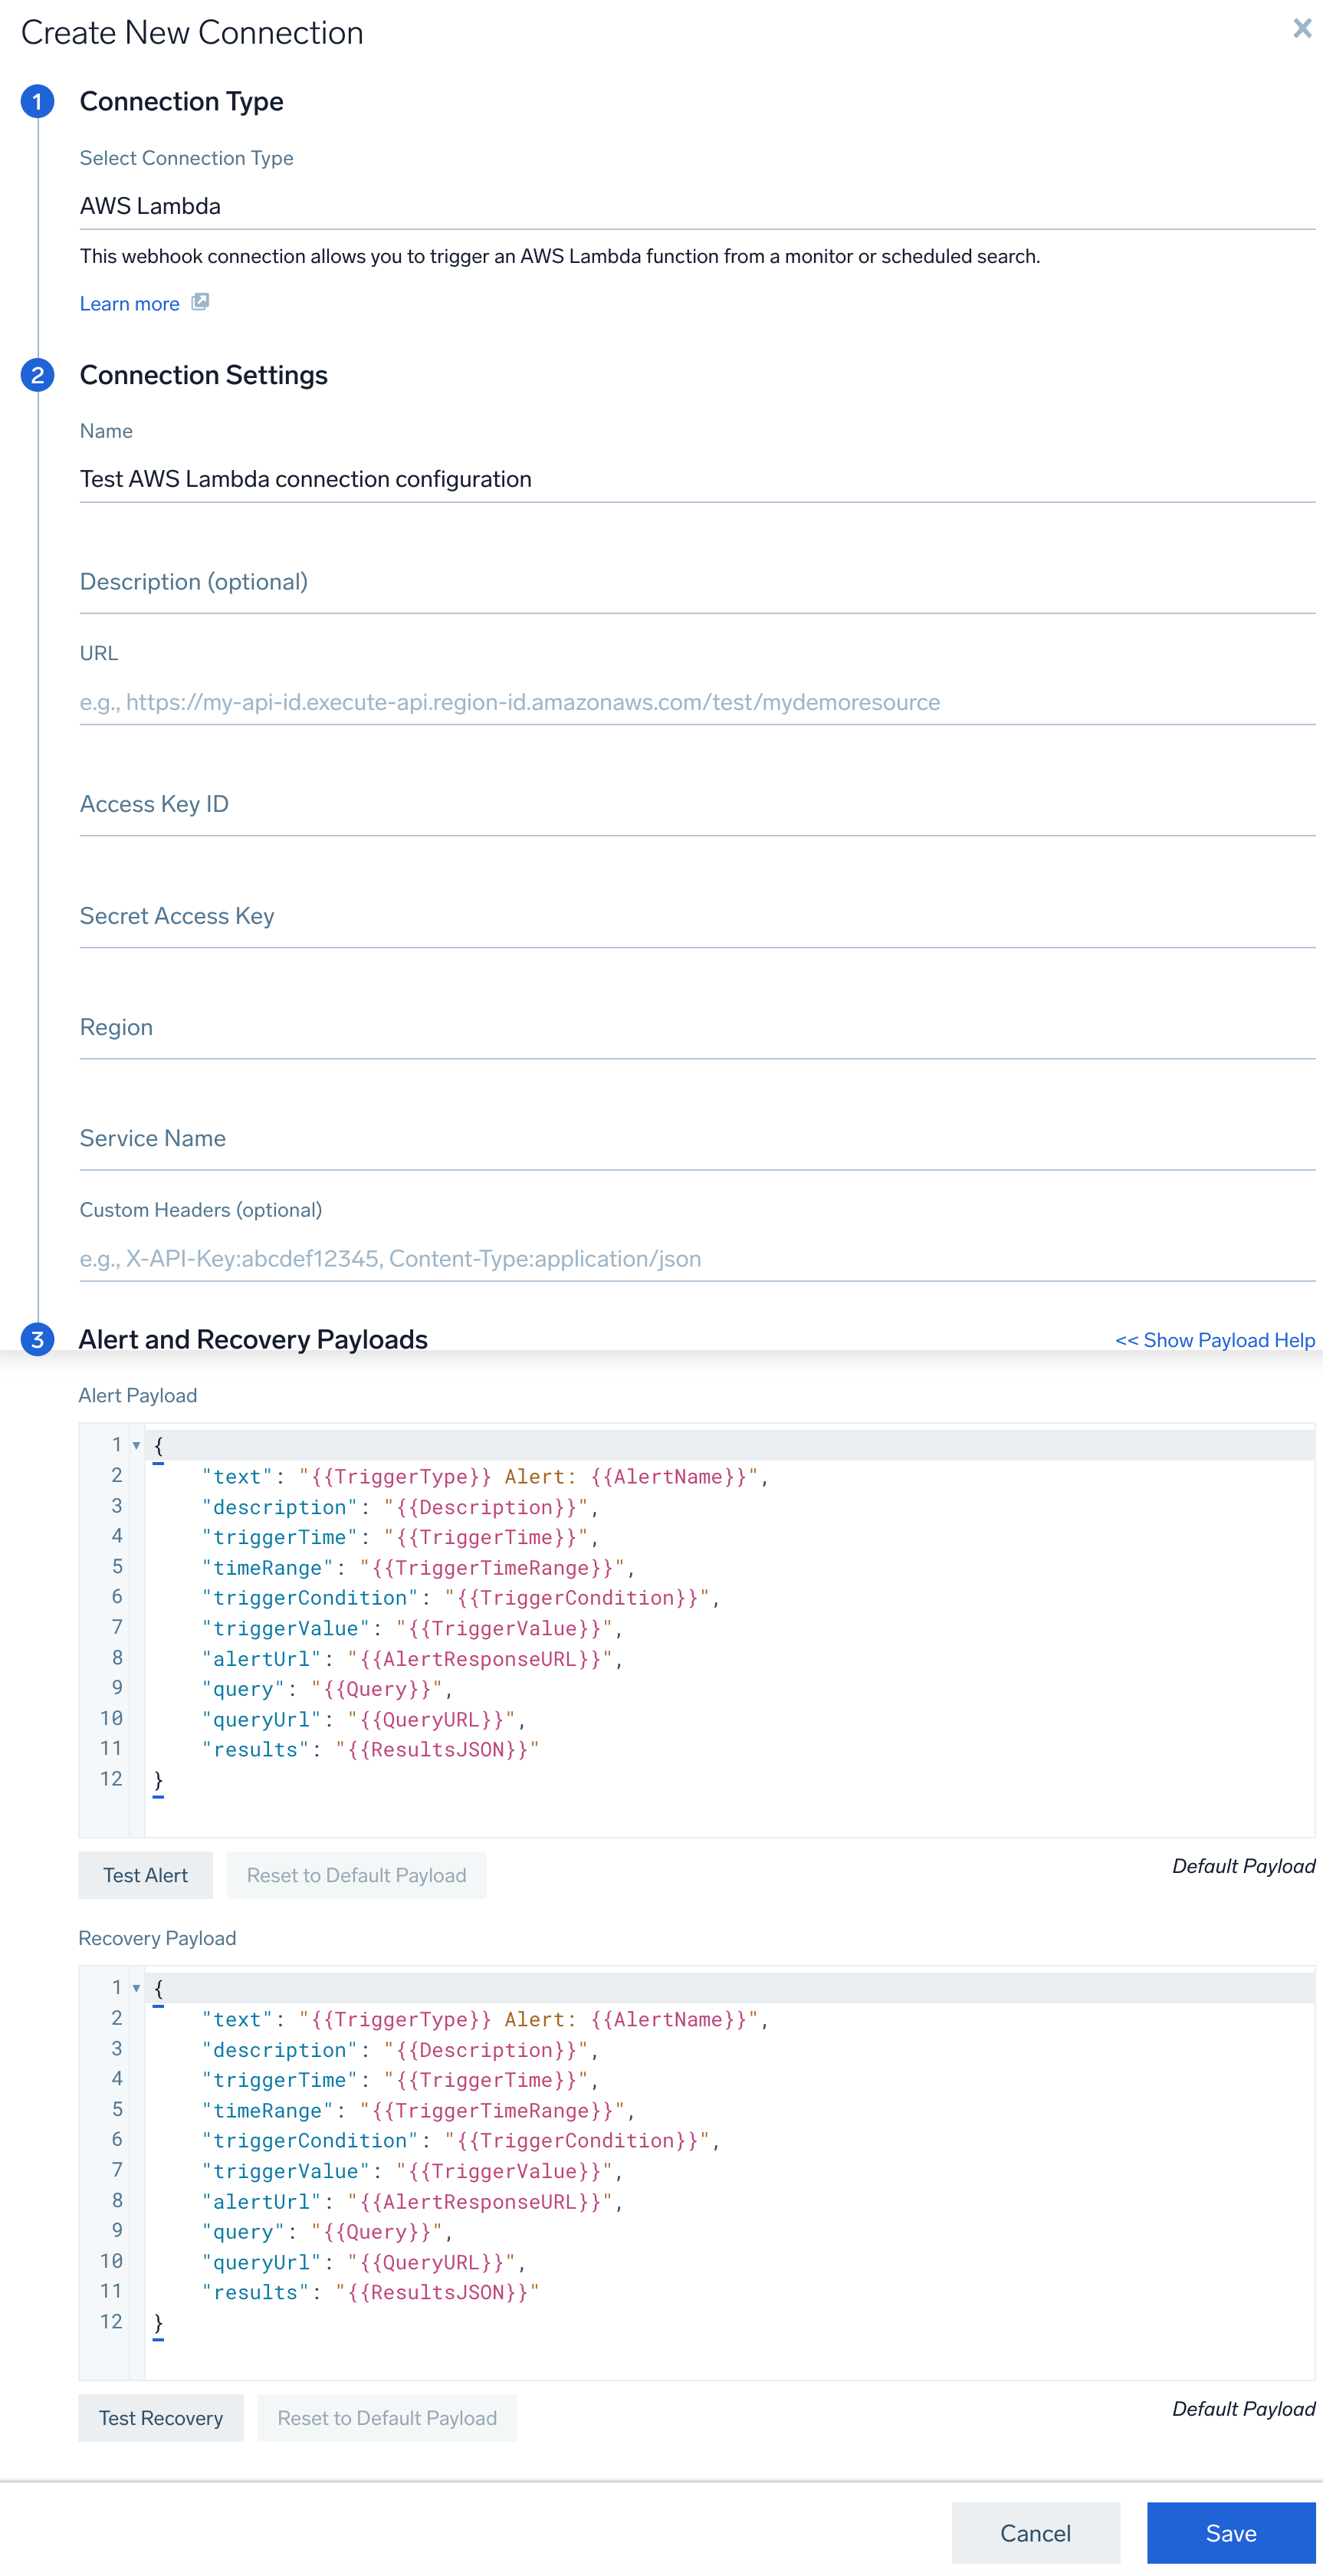Collapse the Alert Payload JSON fold arrow
This screenshot has width=1323, height=2576.
click(x=136, y=1445)
